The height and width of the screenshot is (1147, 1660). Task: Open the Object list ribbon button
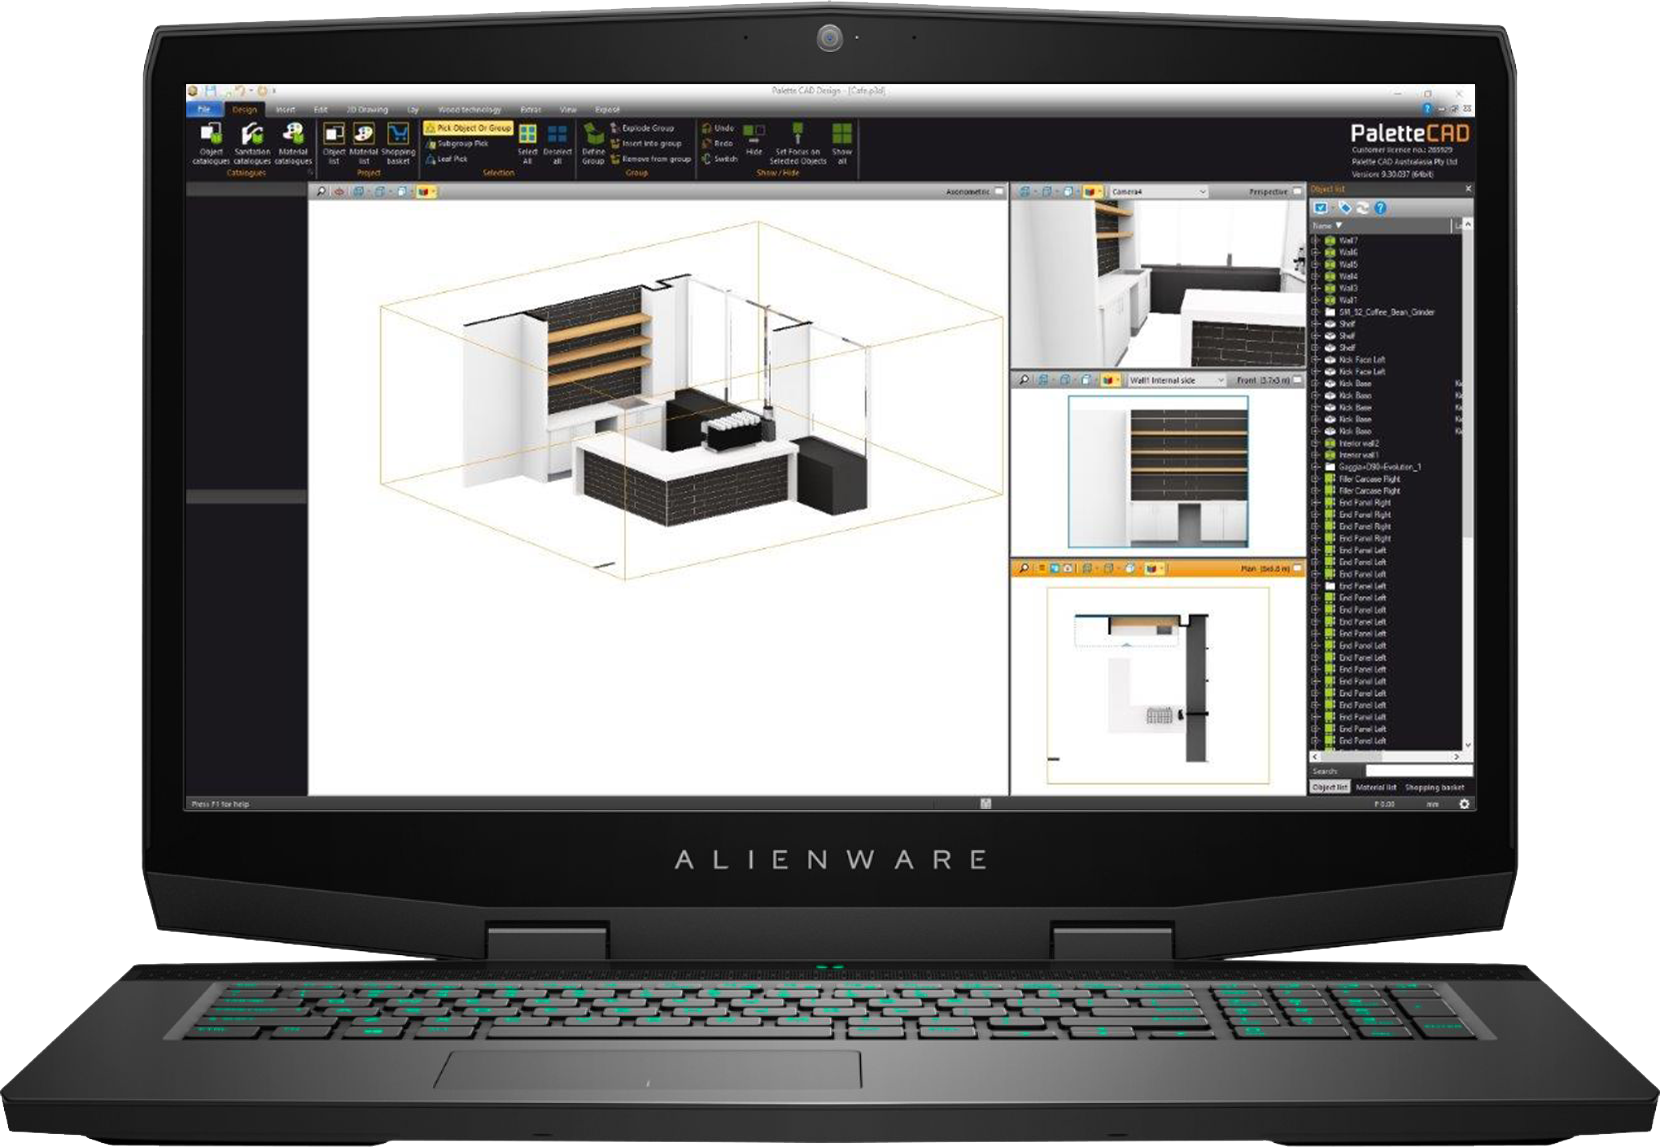334,143
